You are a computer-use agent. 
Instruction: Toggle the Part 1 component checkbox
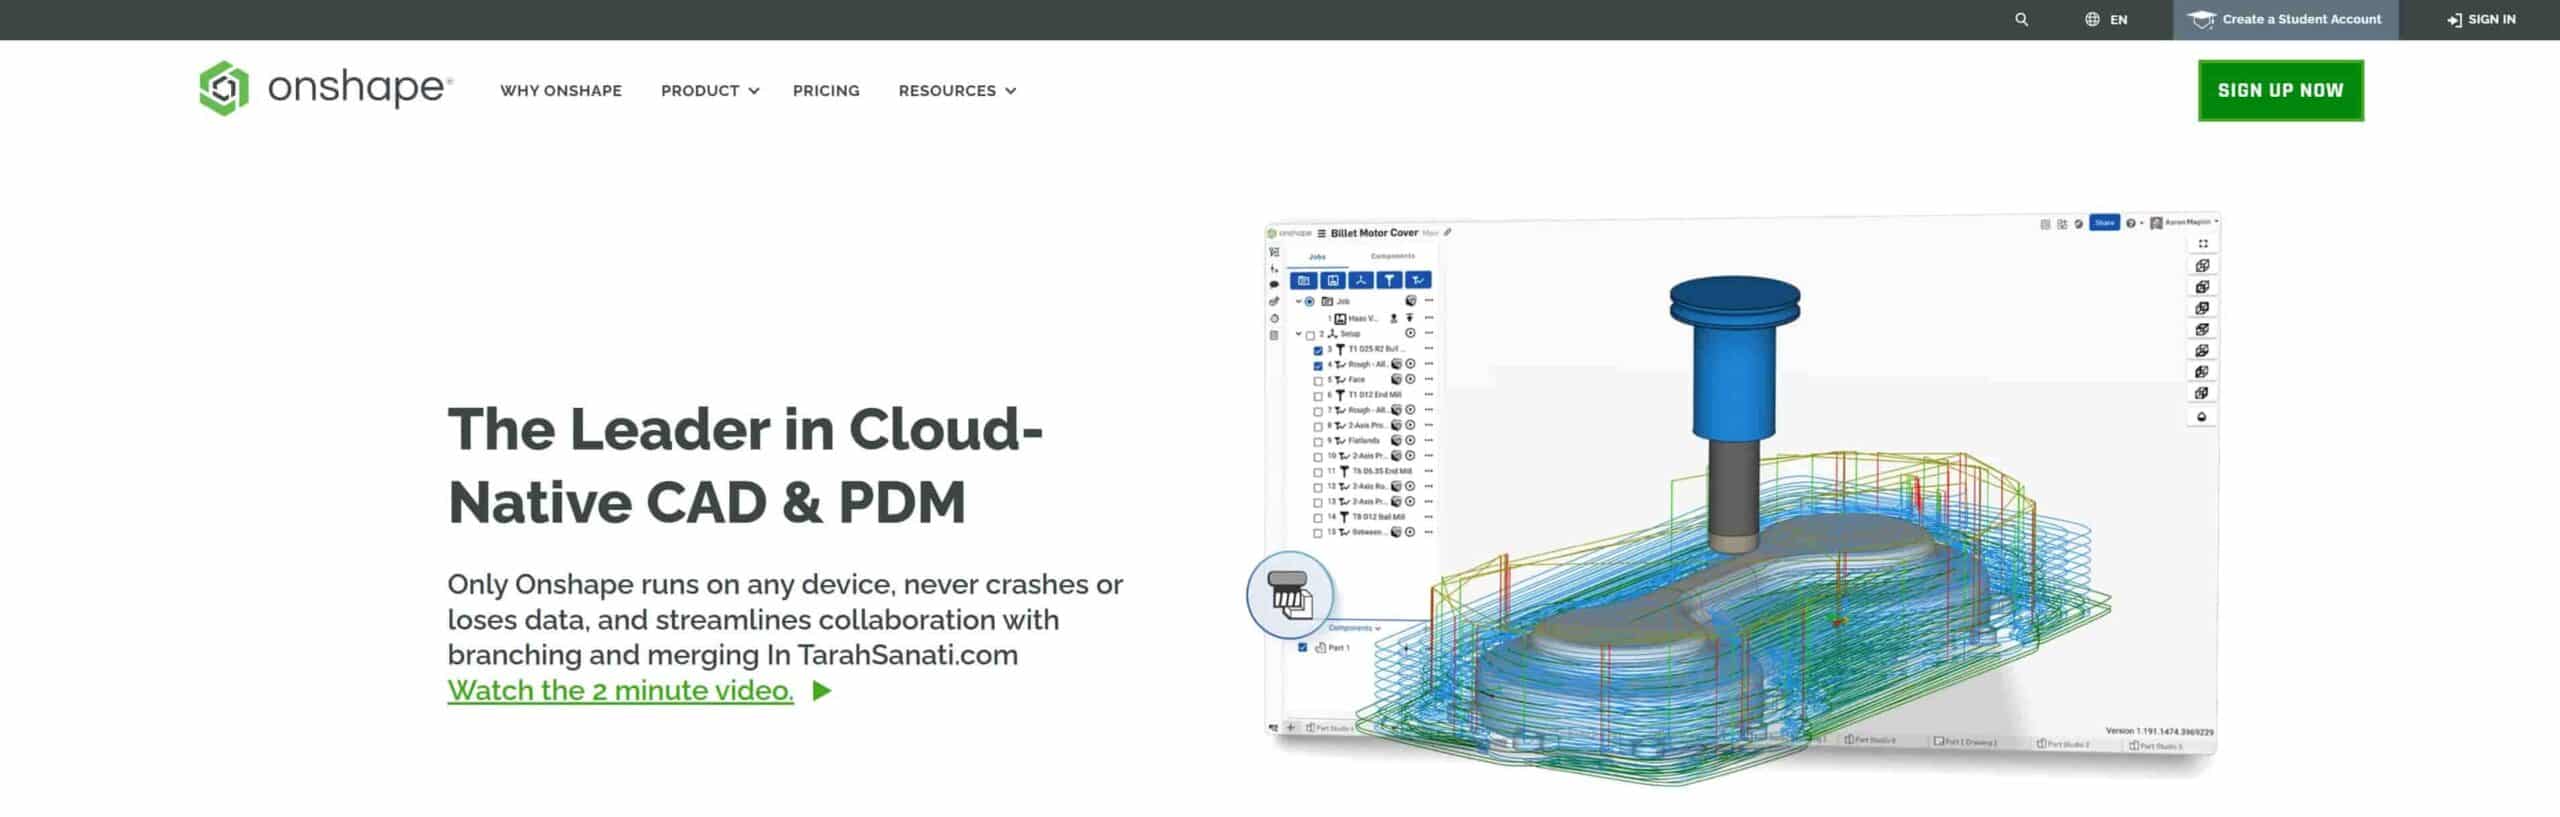(1302, 648)
